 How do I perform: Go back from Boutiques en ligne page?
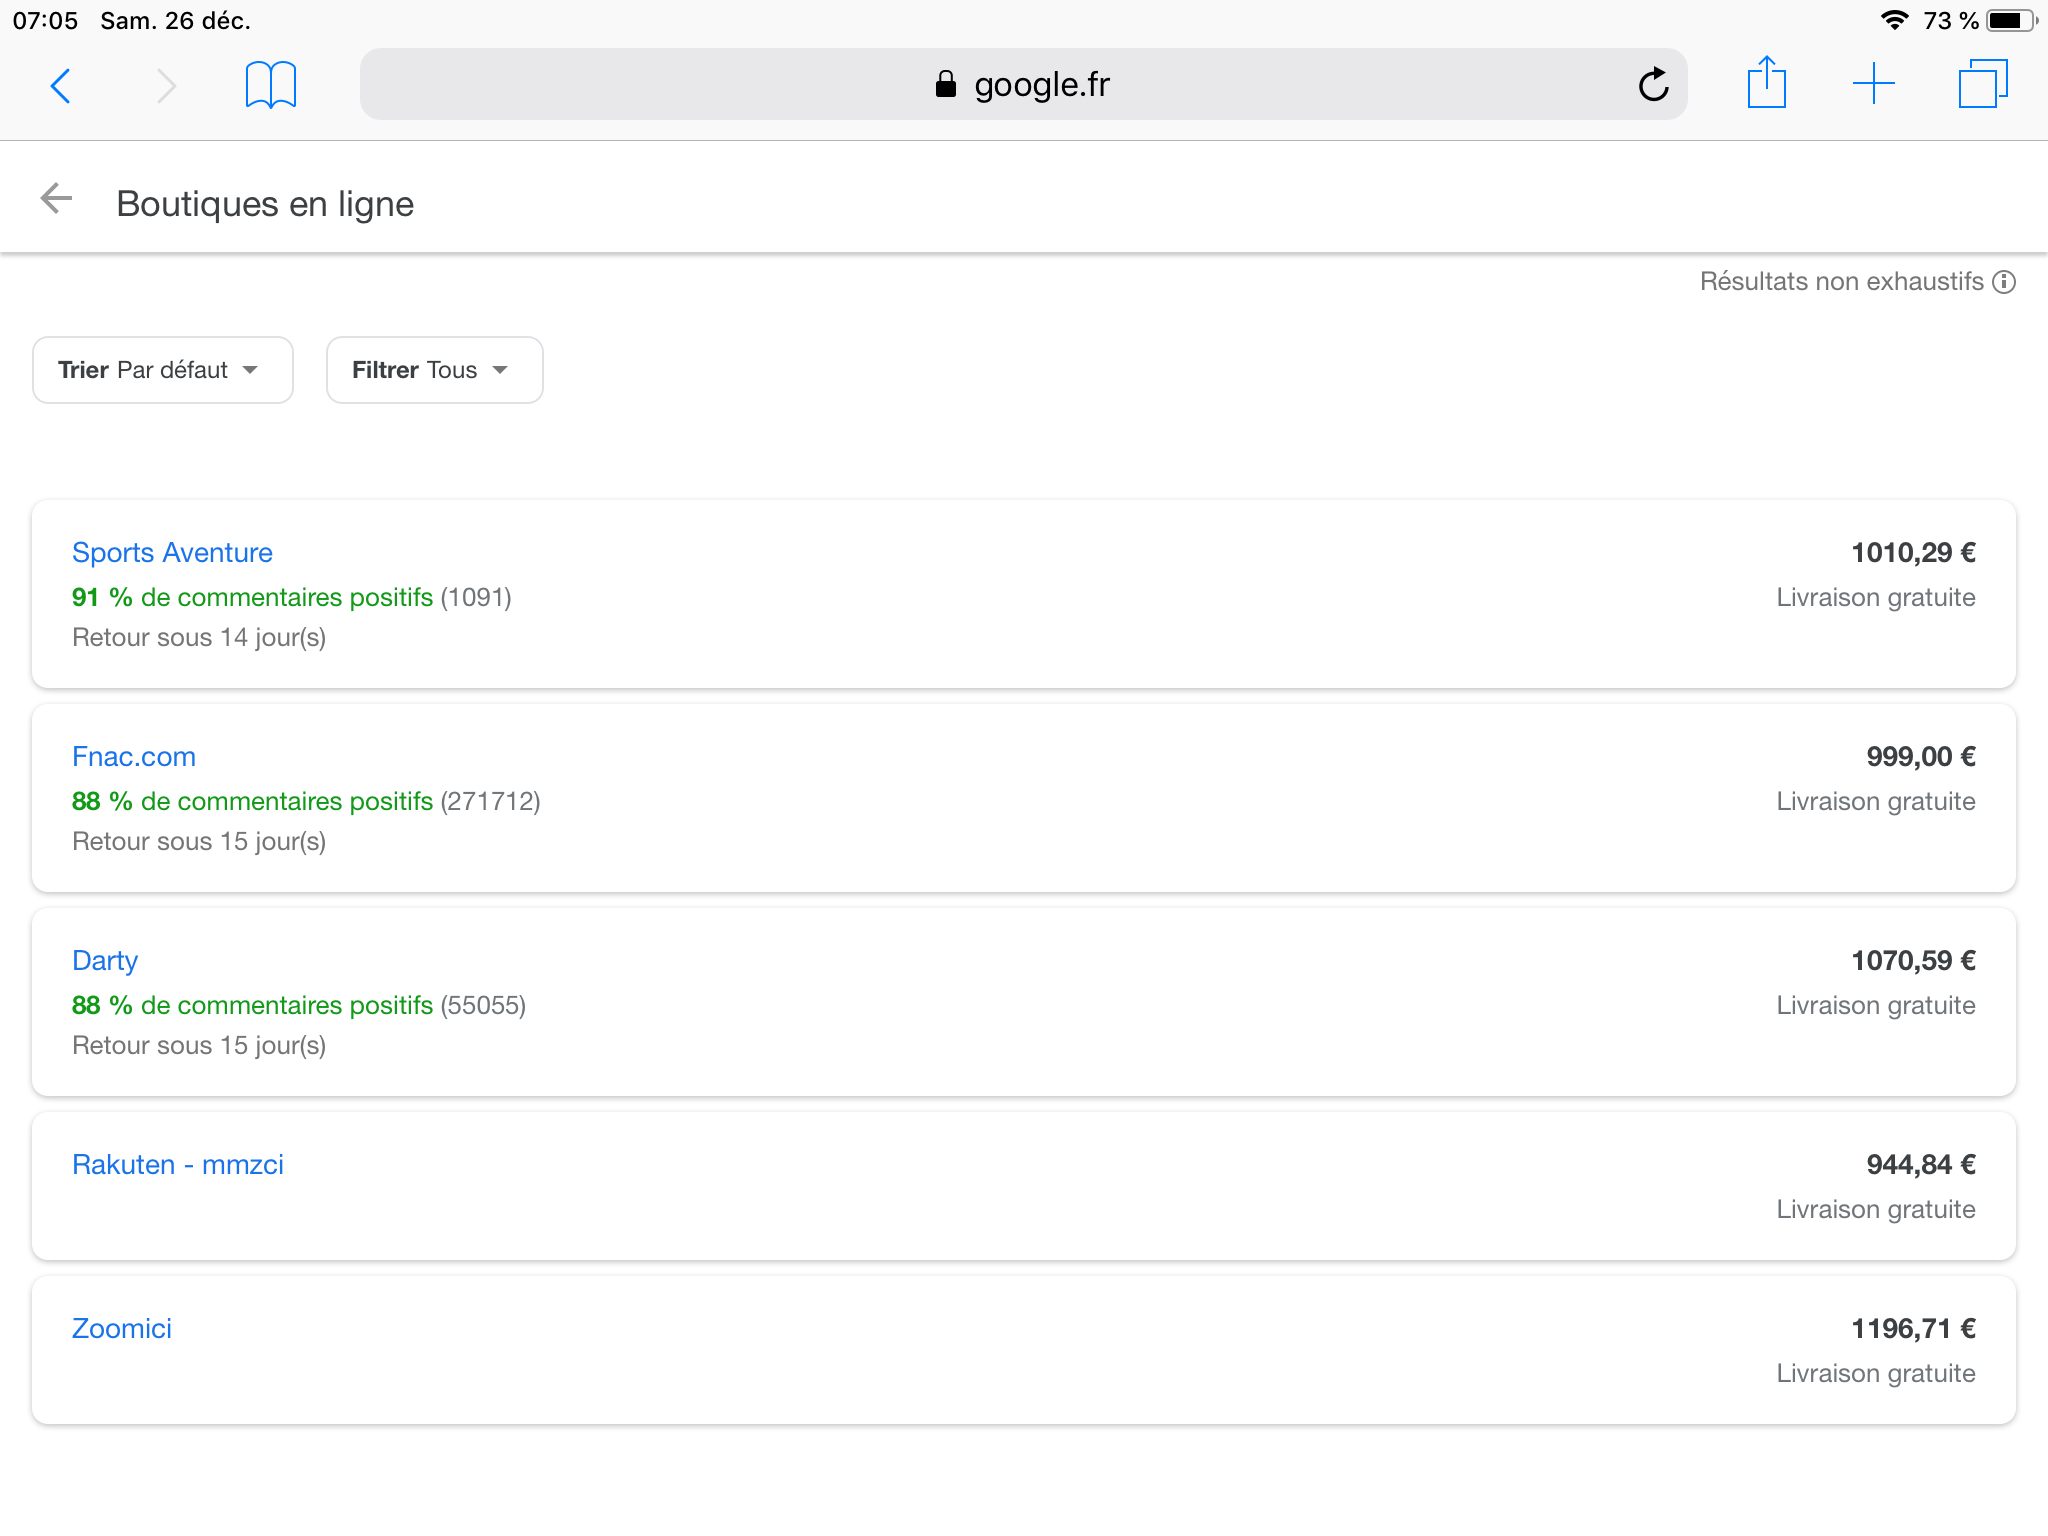57,199
